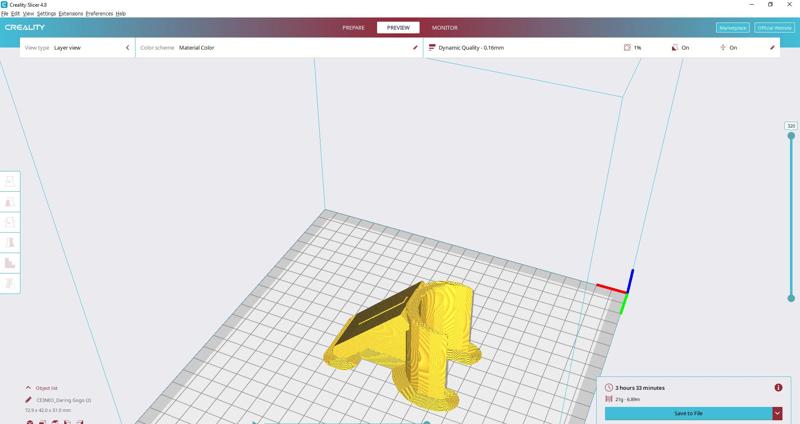This screenshot has width=800, height=424.
Task: Click the pencil icon beside model name
Action: [x=29, y=401]
